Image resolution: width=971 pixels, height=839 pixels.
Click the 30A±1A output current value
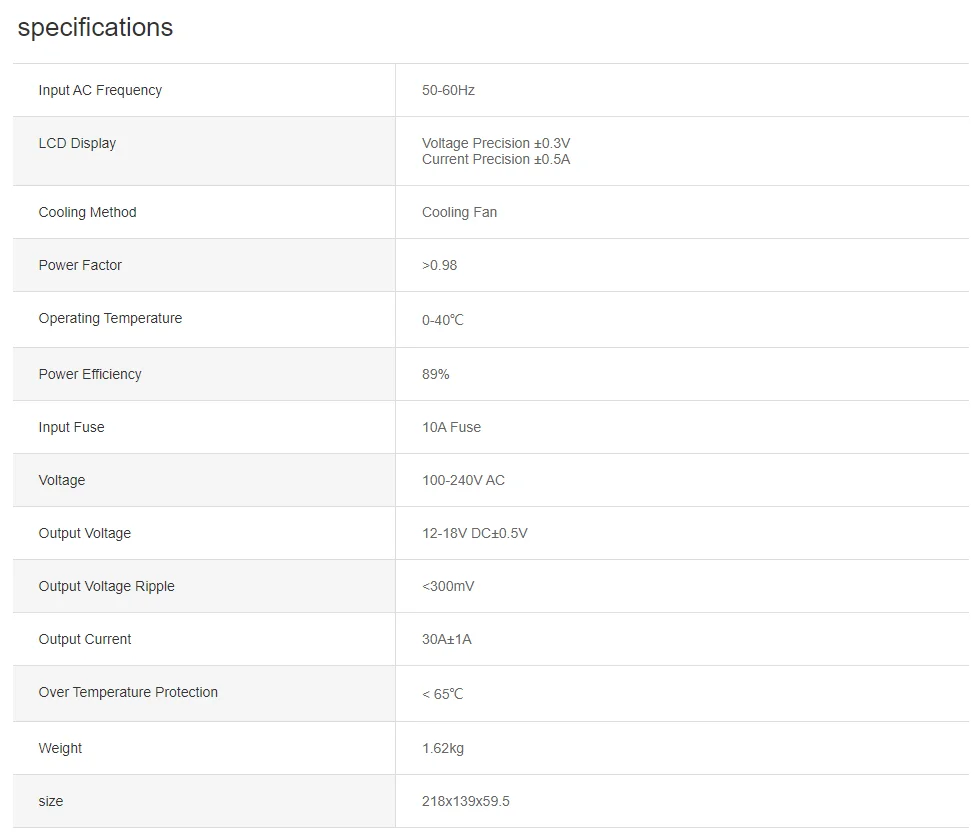pos(446,639)
